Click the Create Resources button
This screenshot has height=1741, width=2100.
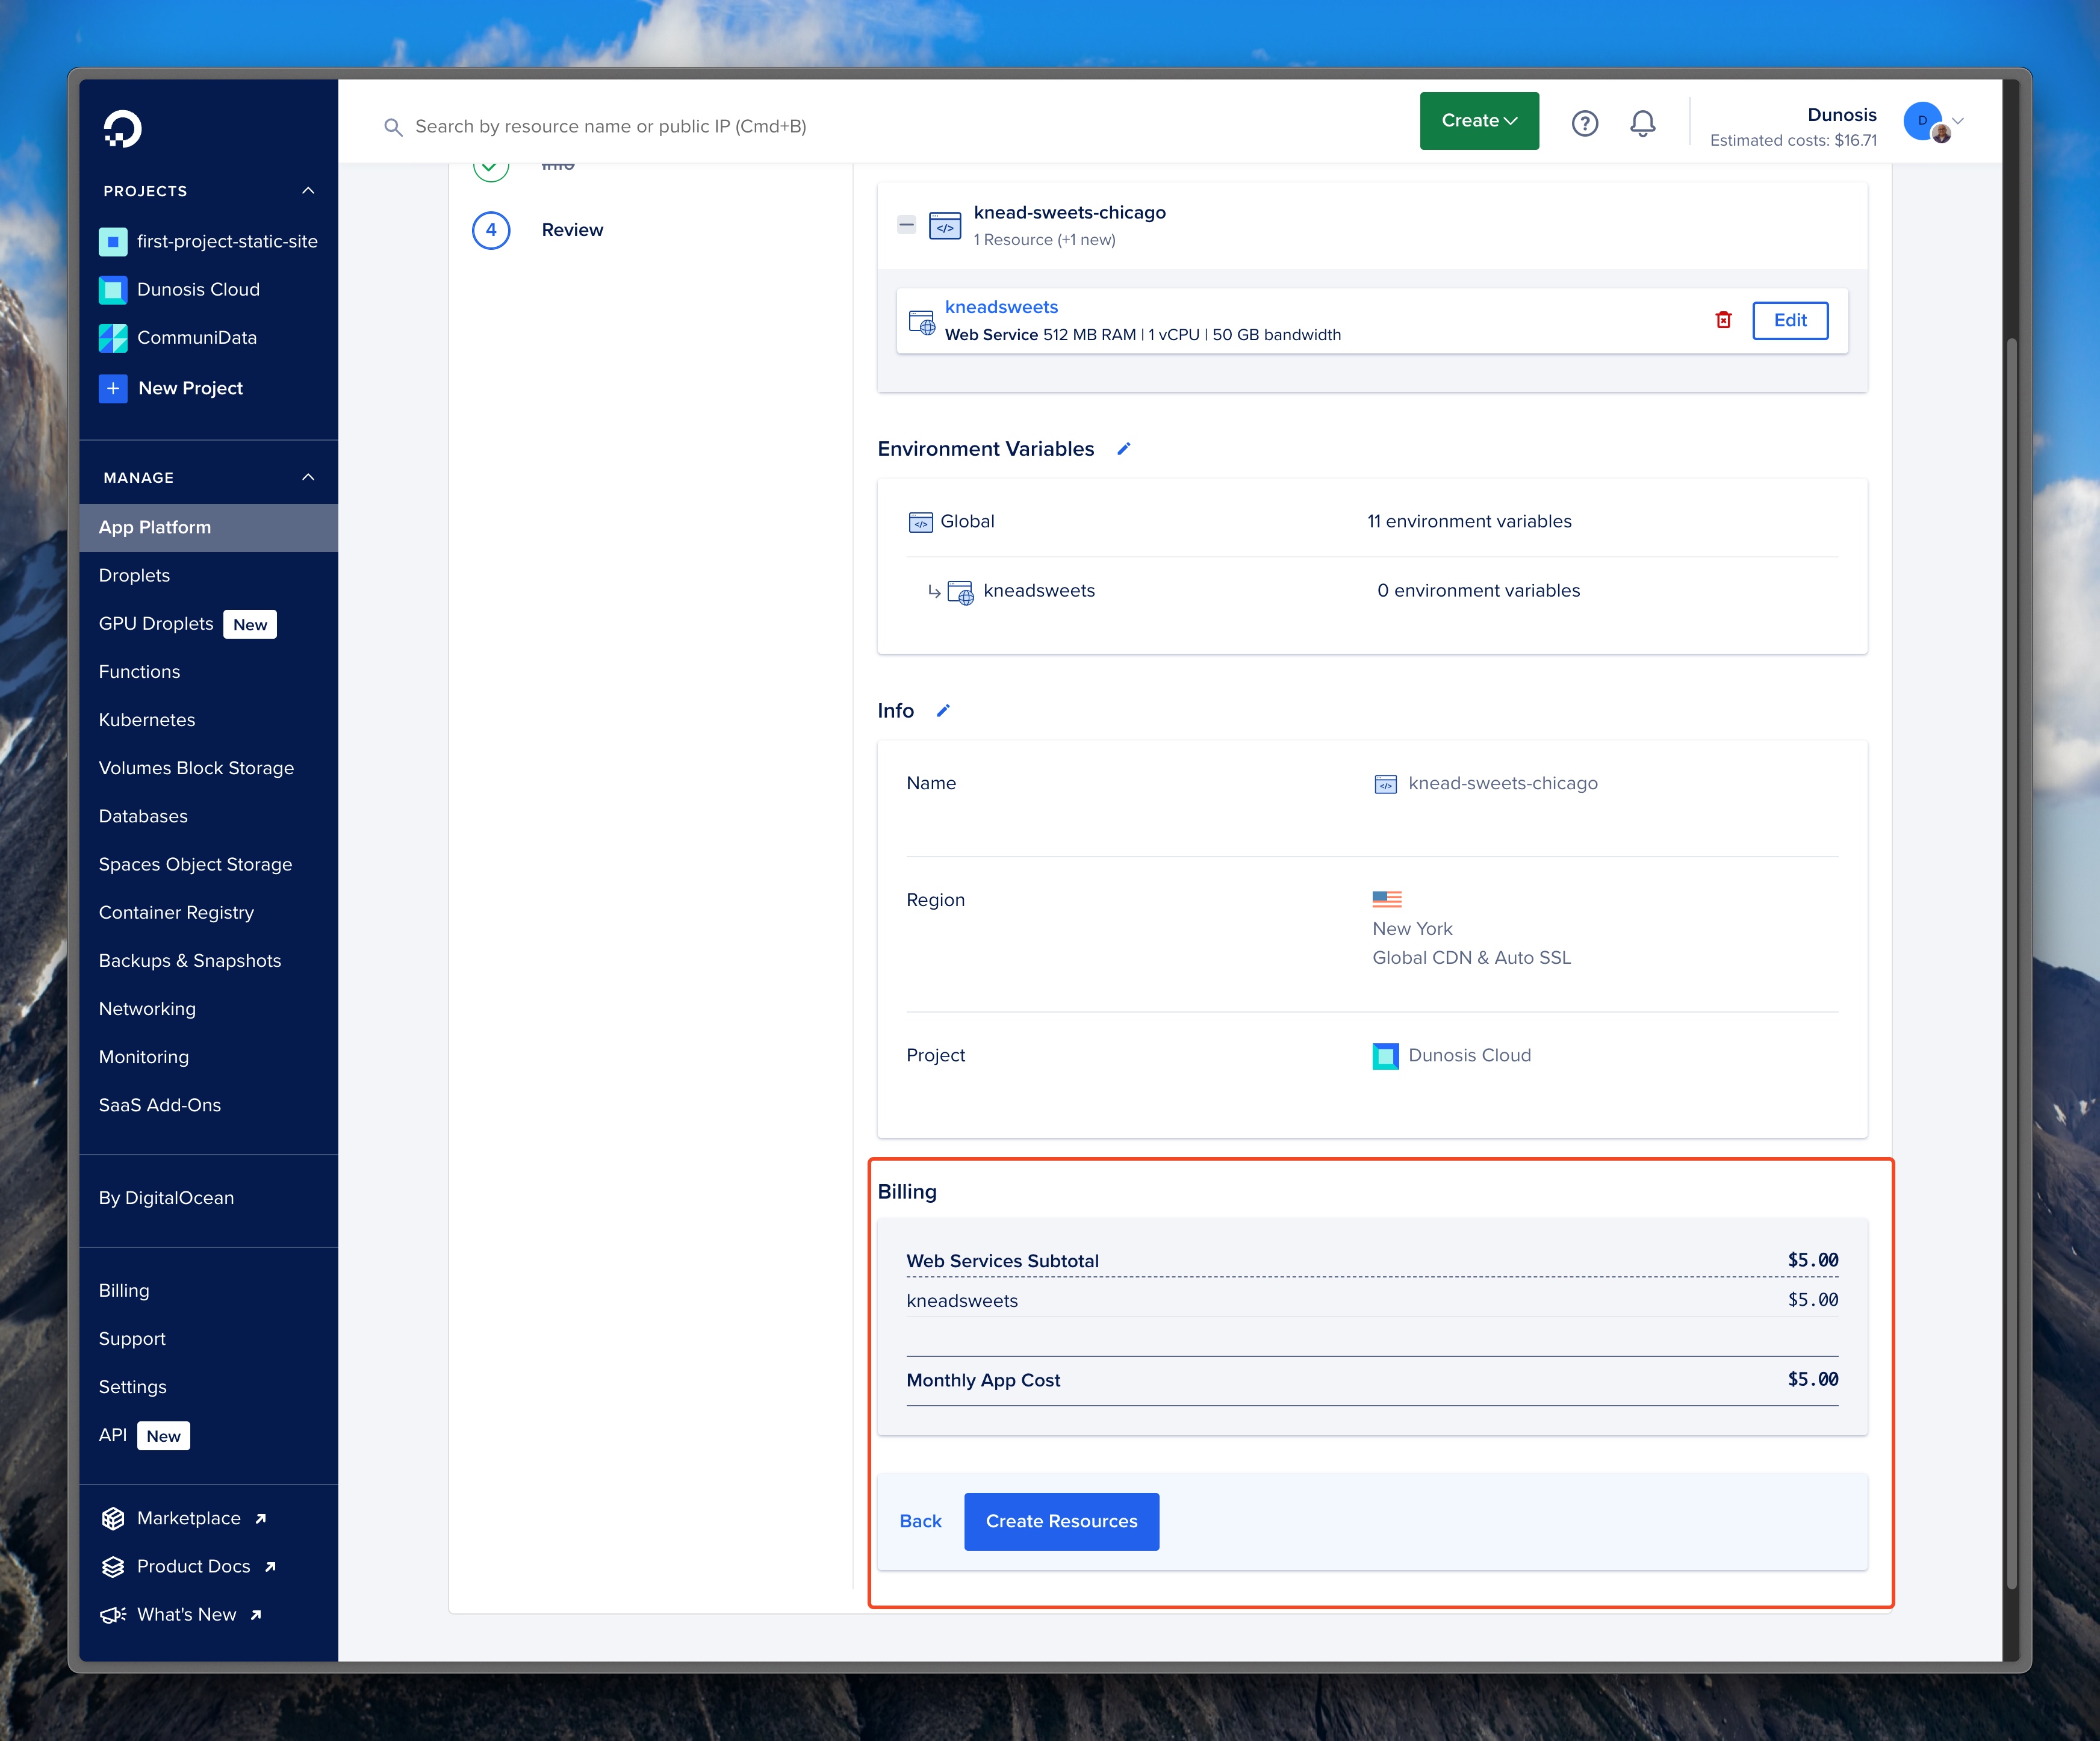(x=1061, y=1521)
